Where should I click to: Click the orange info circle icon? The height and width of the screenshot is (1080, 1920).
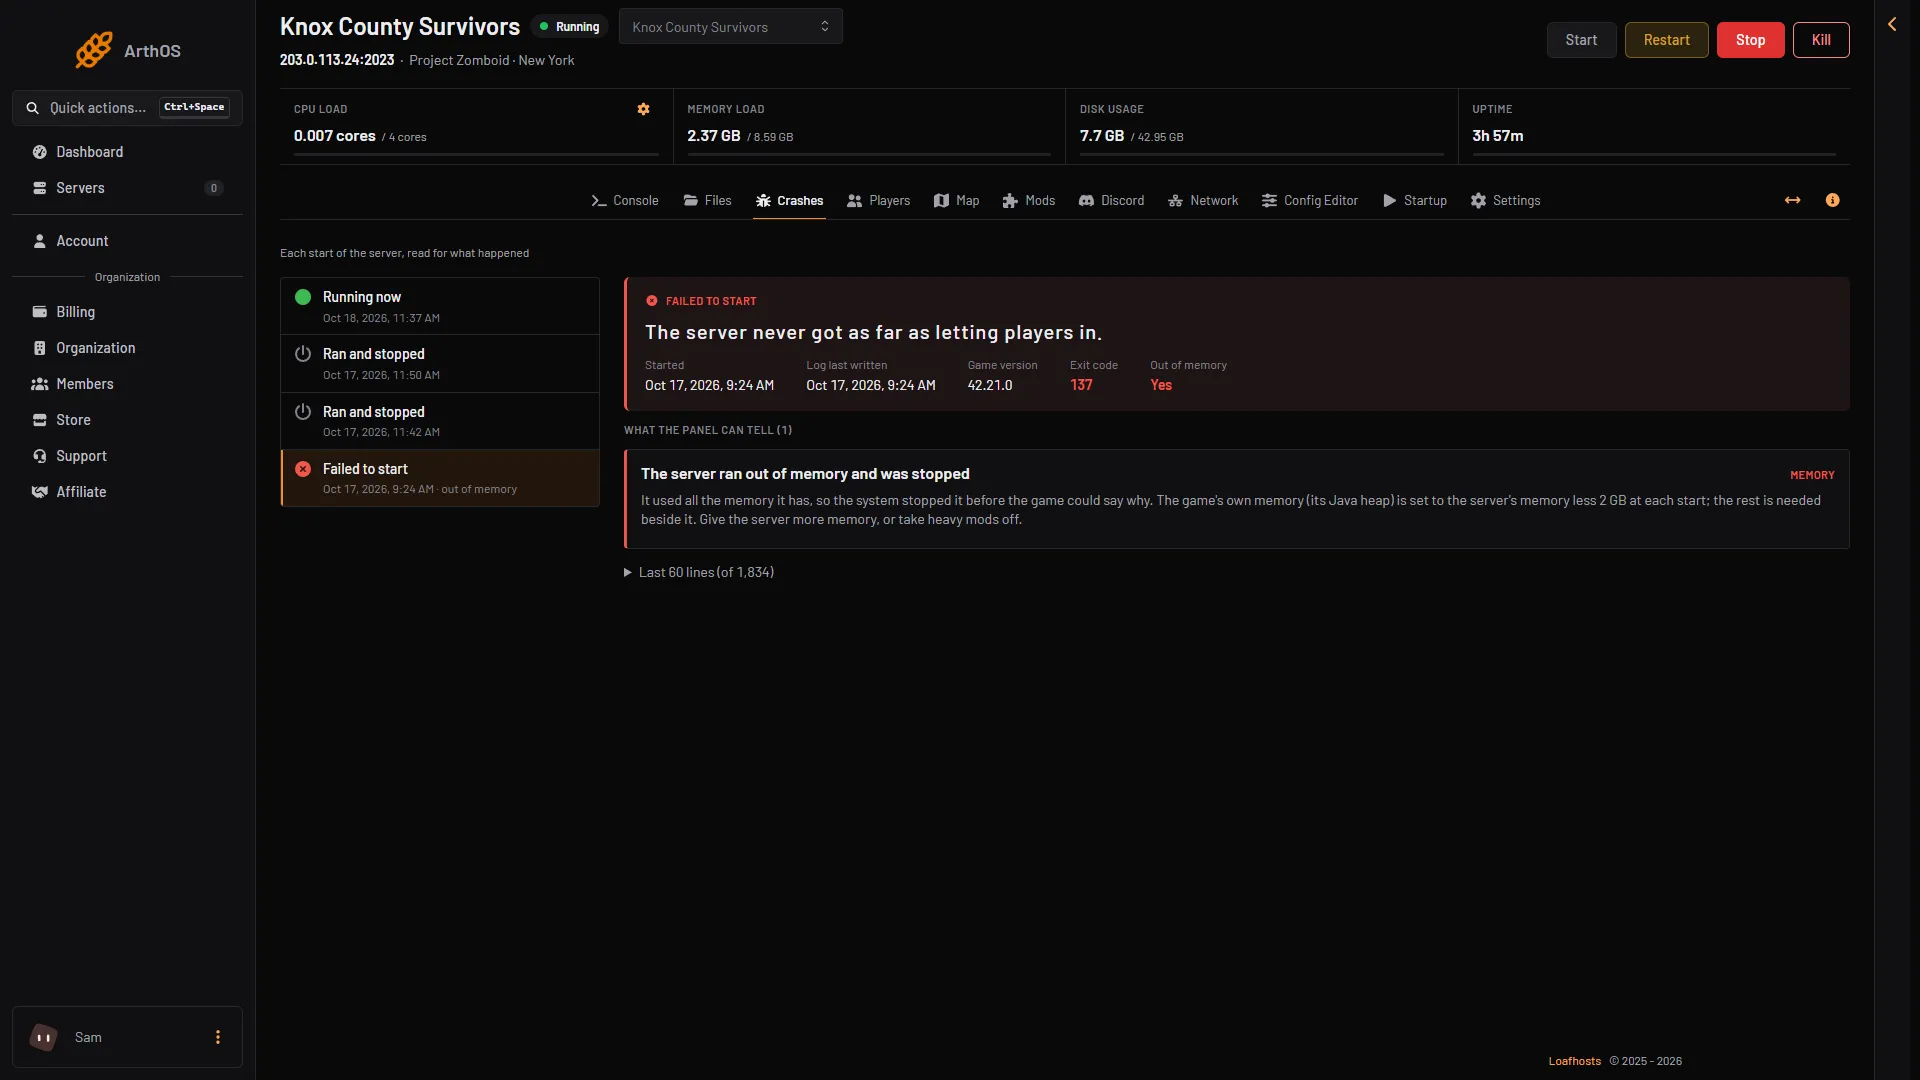pyautogui.click(x=1832, y=200)
